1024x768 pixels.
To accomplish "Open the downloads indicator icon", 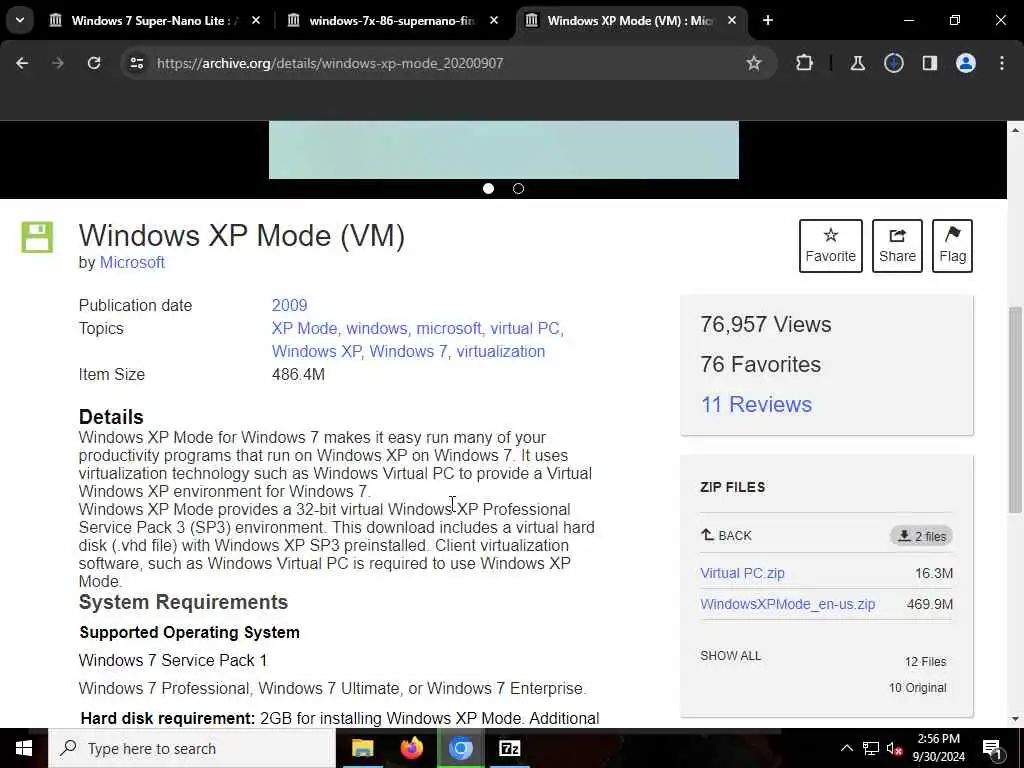I will [x=893, y=63].
